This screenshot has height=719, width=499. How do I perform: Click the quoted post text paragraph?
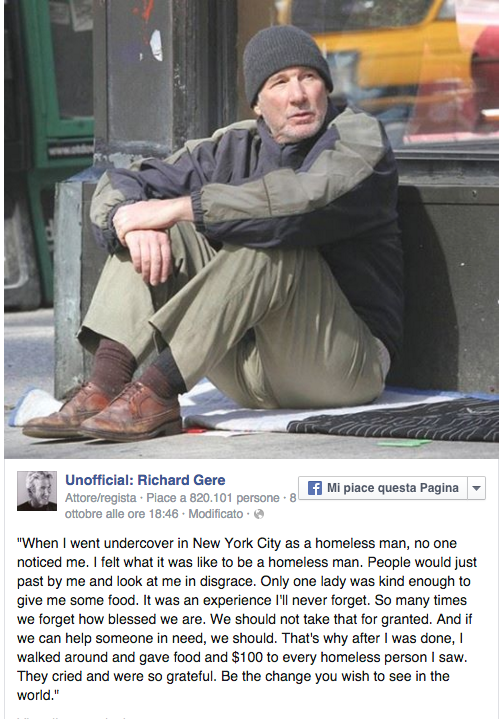(247, 619)
